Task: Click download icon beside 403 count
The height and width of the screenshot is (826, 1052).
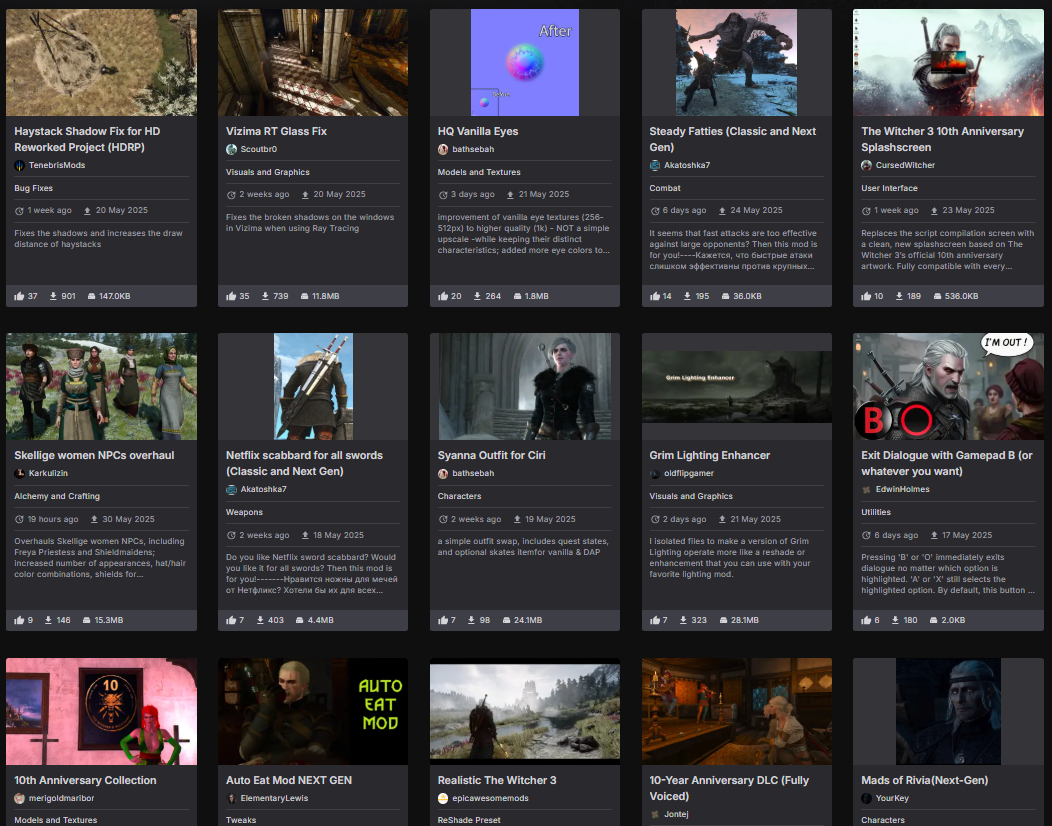Action: pyautogui.click(x=260, y=620)
